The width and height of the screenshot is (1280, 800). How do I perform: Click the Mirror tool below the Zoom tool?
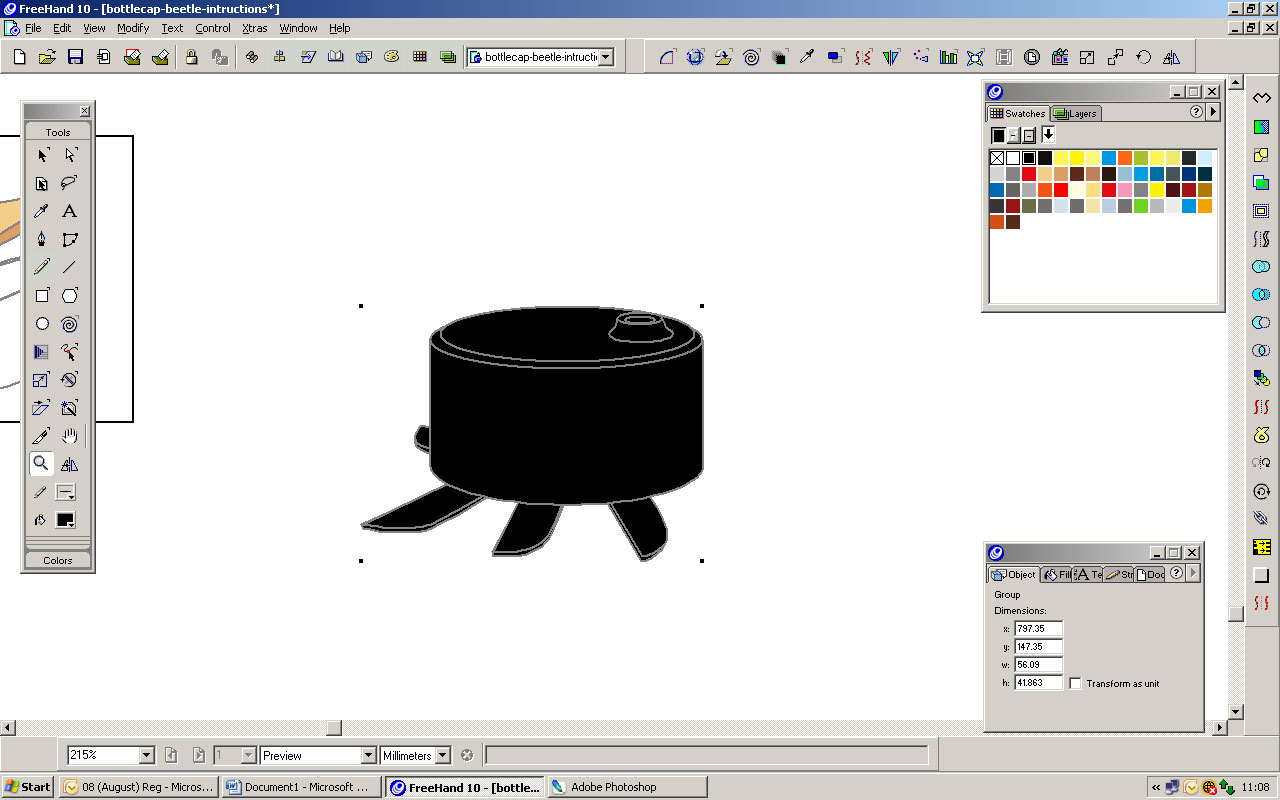click(x=69, y=463)
